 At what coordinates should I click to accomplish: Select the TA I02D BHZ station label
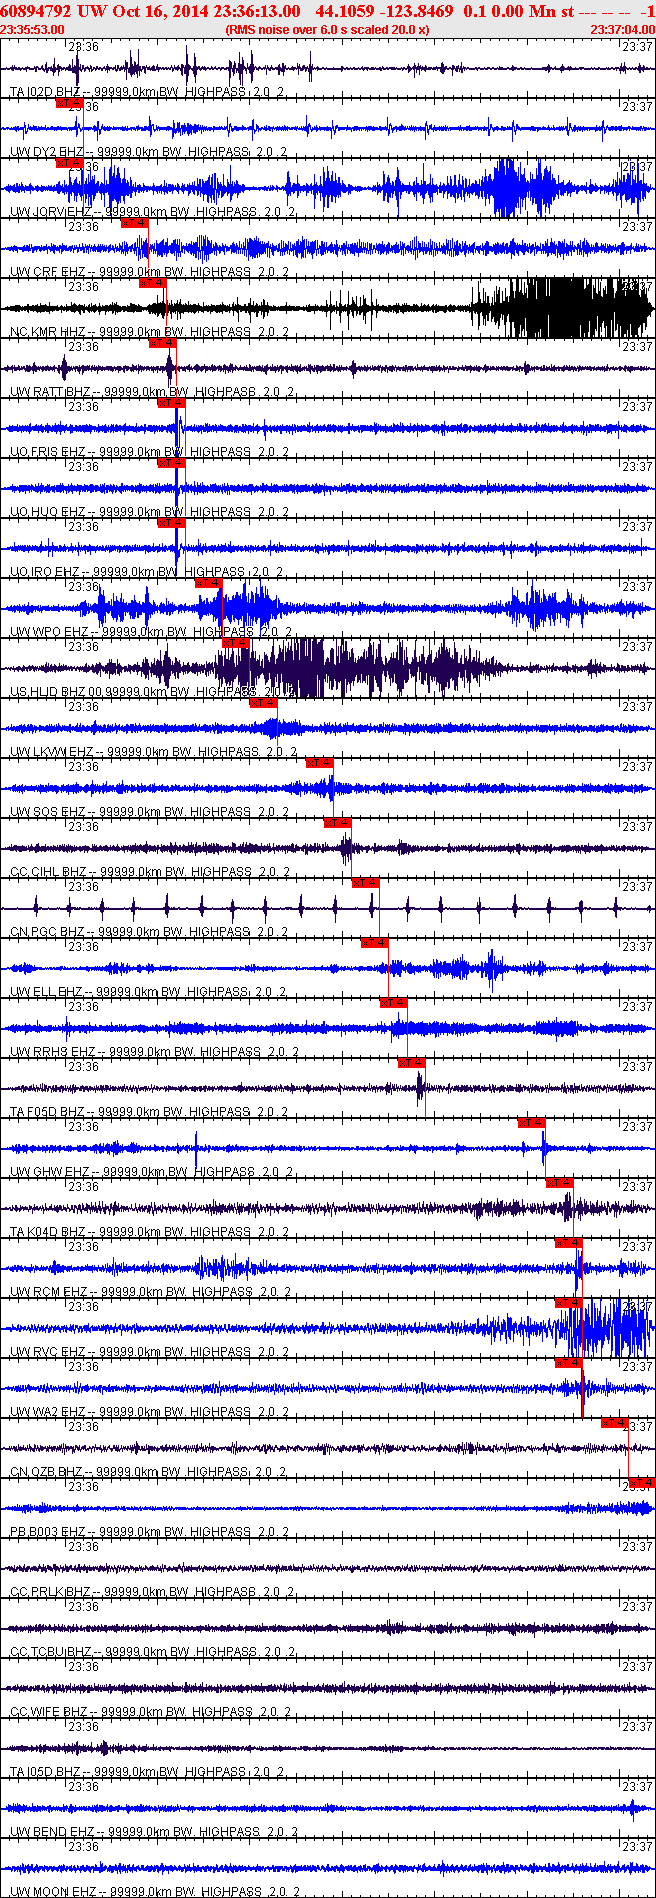pos(147,92)
